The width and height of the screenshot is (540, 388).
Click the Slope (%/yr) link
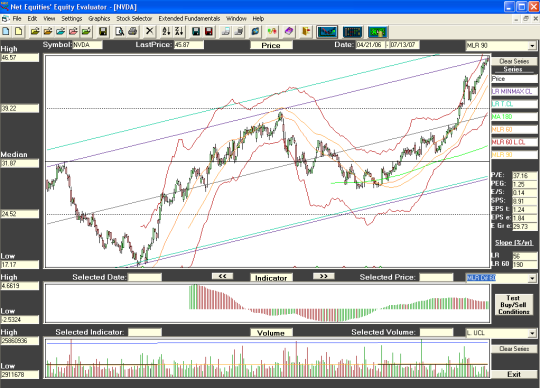pos(514,242)
